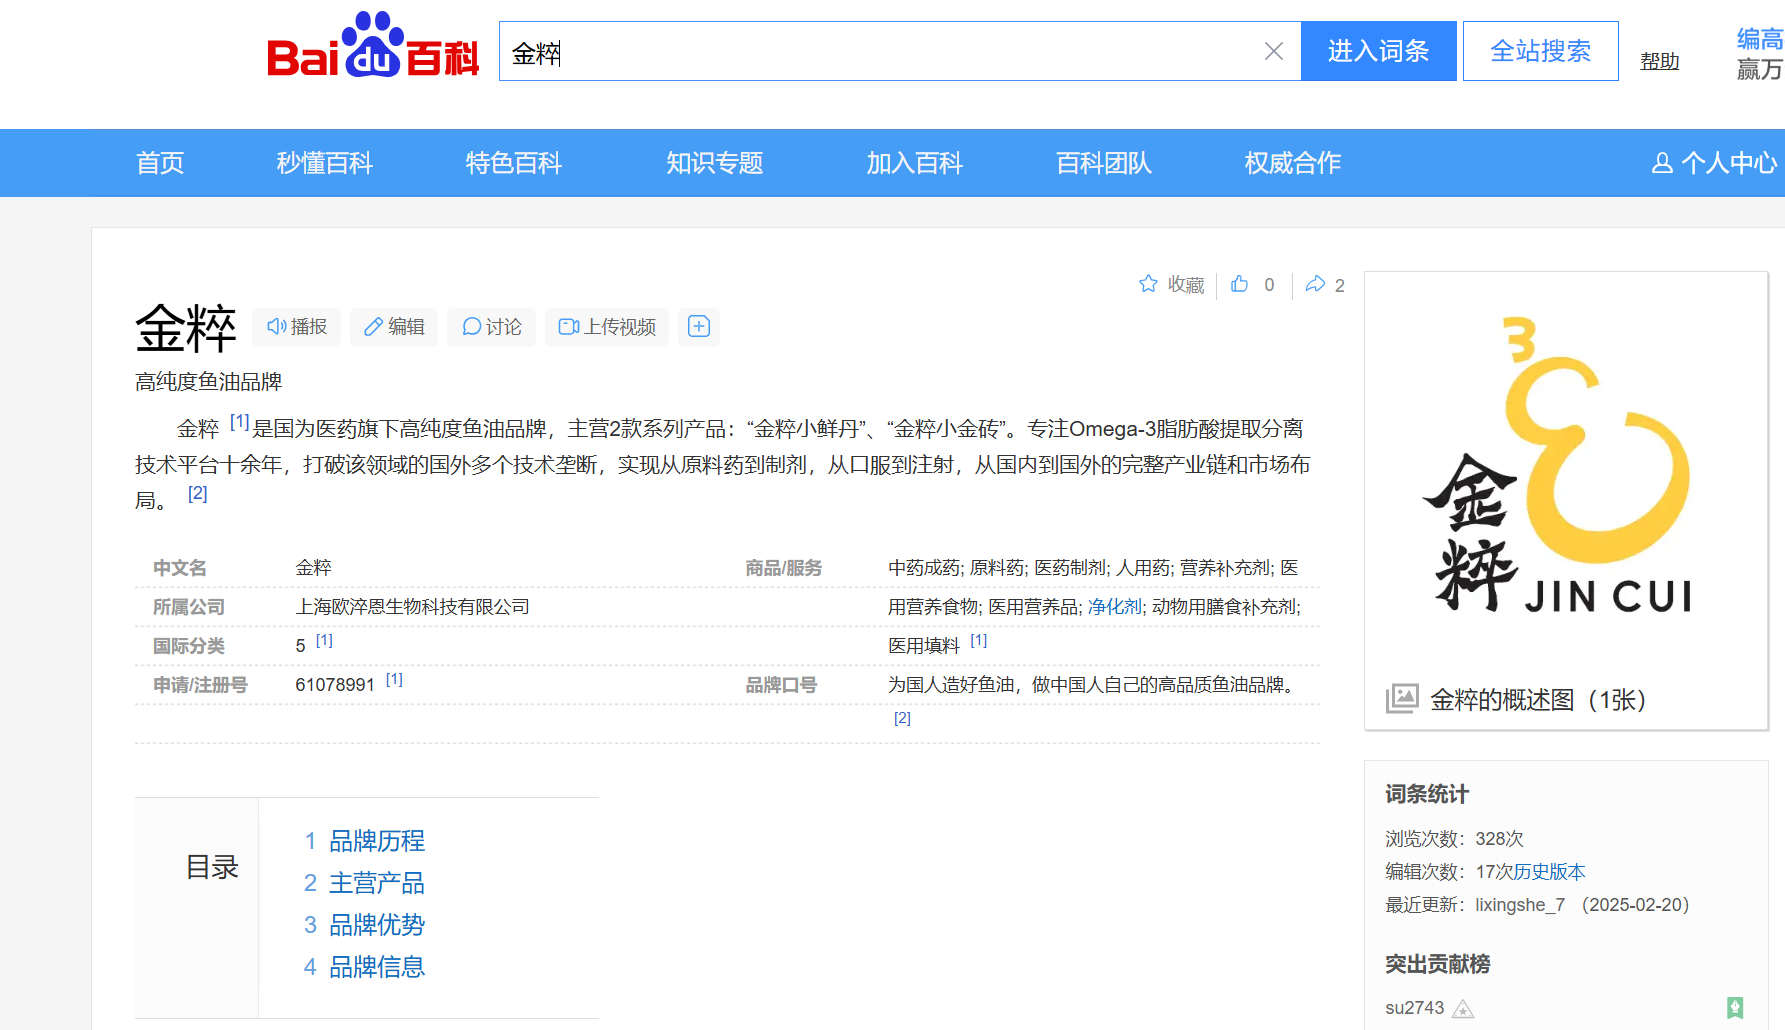Click the 浏览次数: 328次 statistic

point(1454,839)
